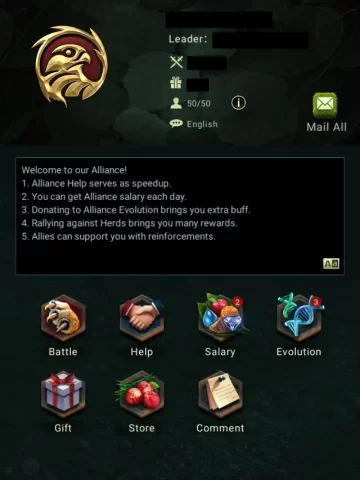This screenshot has height=480, width=360.
Task: Open the Evolution DNA icon
Action: 299,318
